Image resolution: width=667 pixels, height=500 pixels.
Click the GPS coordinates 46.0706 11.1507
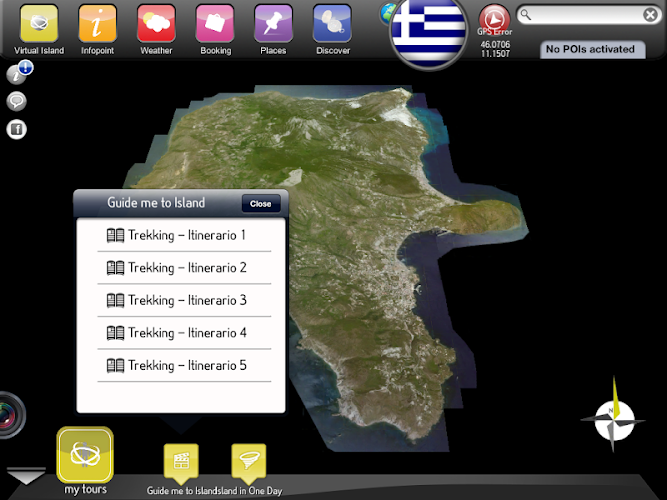point(495,49)
